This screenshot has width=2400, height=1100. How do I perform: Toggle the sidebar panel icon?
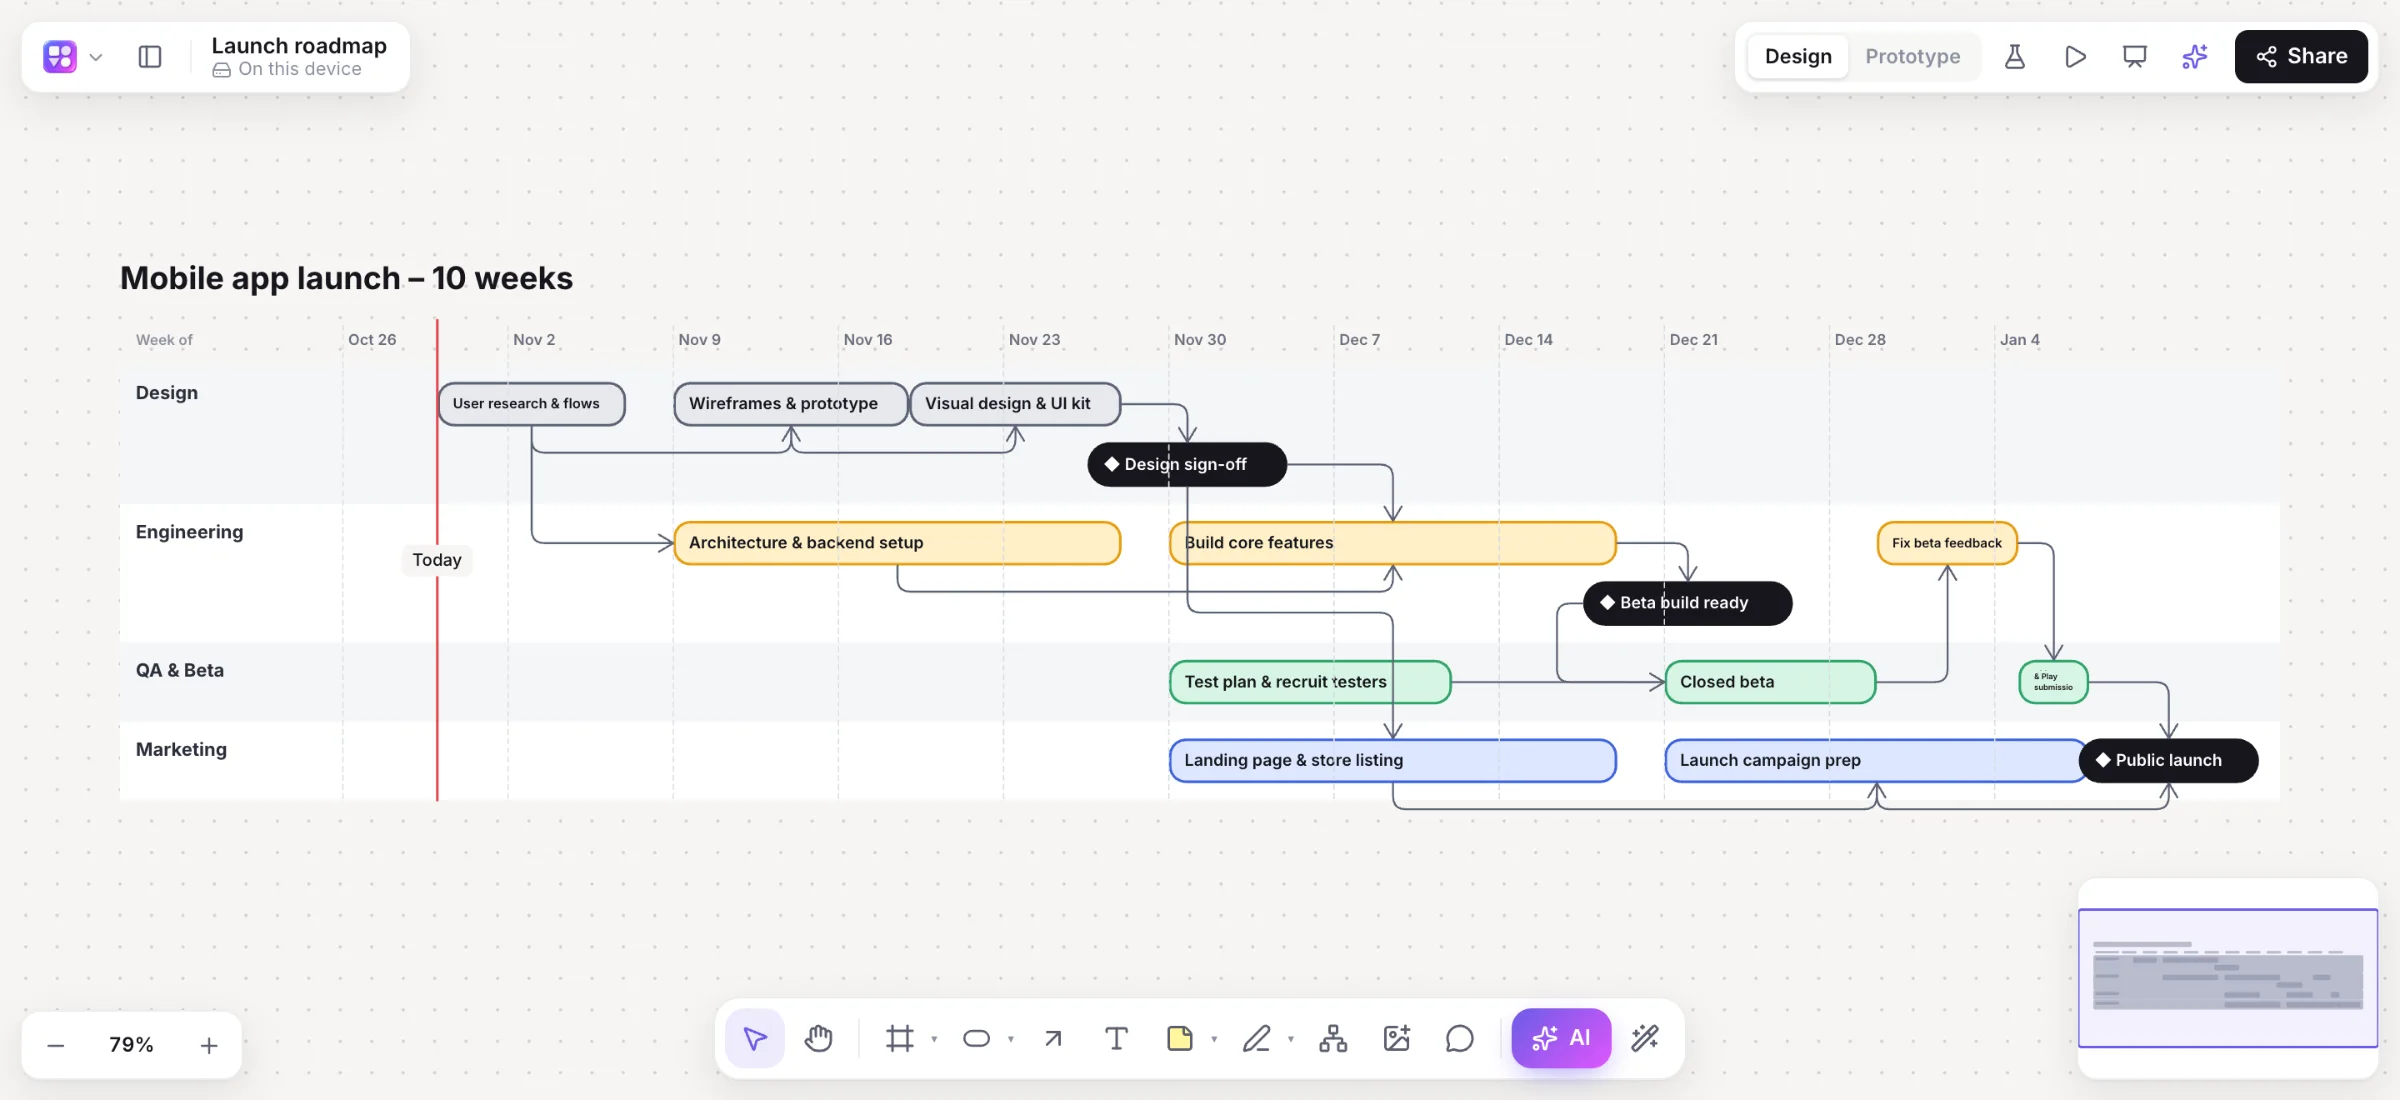coord(150,57)
